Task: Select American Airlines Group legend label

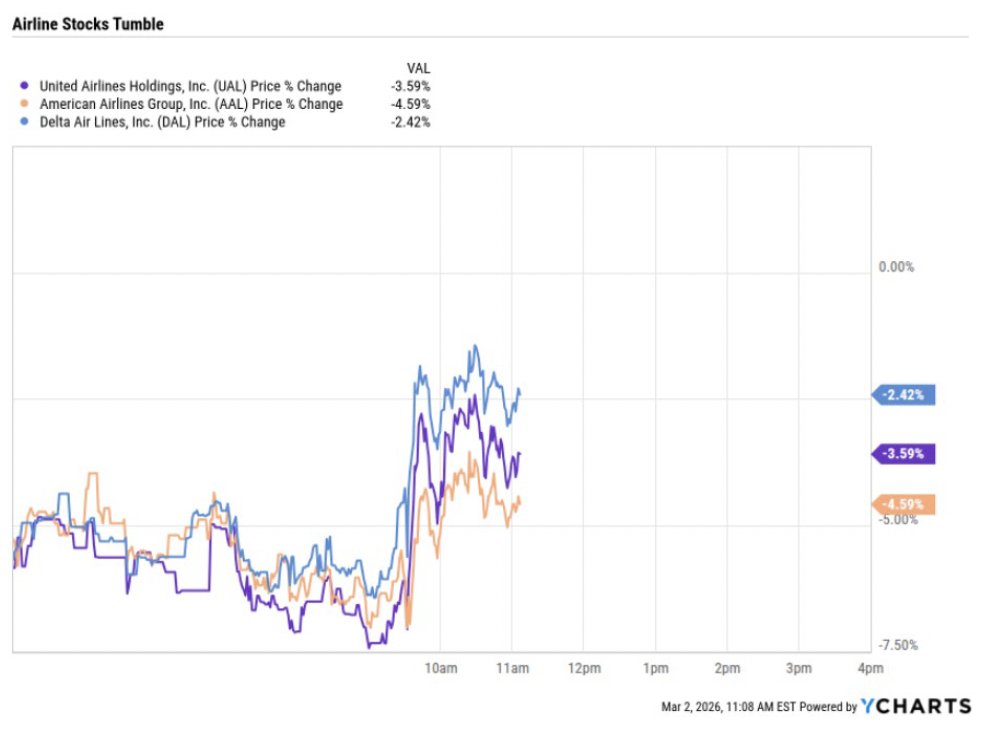Action: click(191, 104)
